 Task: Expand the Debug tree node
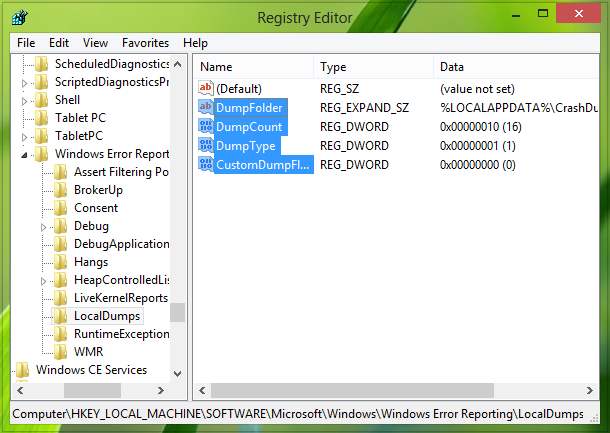point(43,227)
